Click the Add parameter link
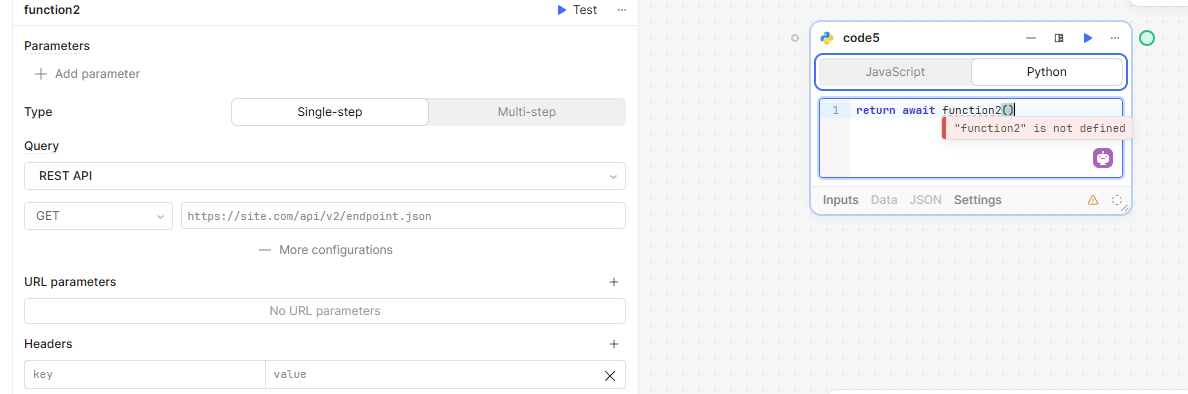Screen dimensions: 1188x394 pyautogui.click(x=87, y=74)
